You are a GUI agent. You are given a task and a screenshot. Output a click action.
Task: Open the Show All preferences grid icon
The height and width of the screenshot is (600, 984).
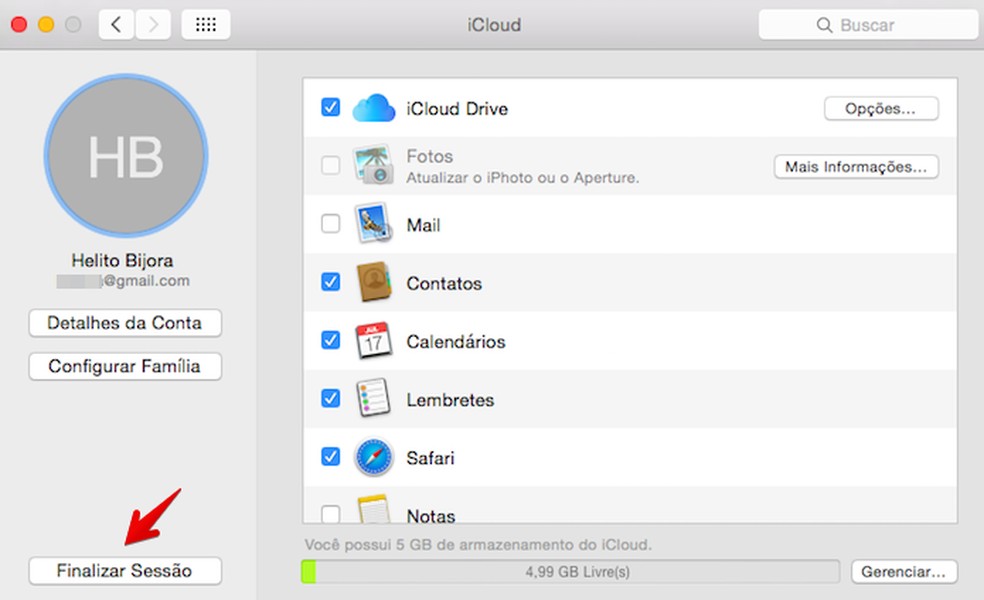coord(205,24)
